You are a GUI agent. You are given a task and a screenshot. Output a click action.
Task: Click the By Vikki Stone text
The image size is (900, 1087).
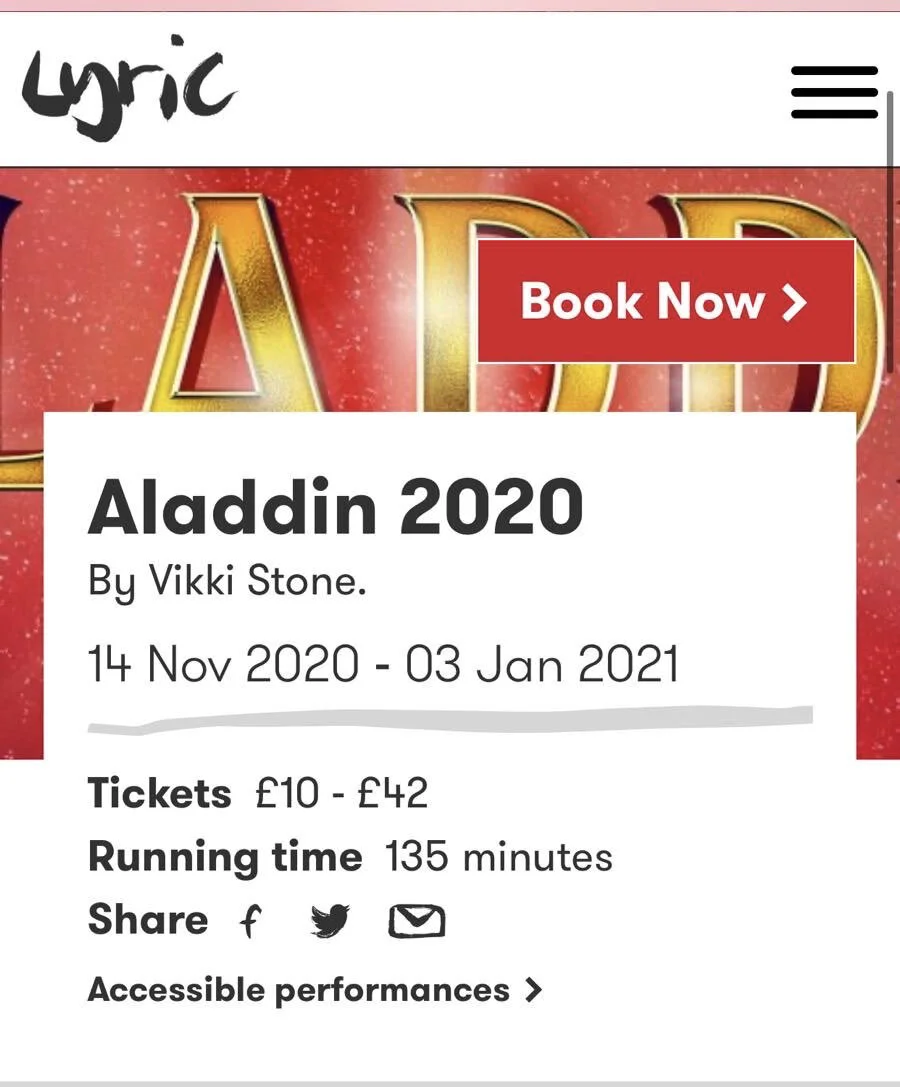pos(227,581)
